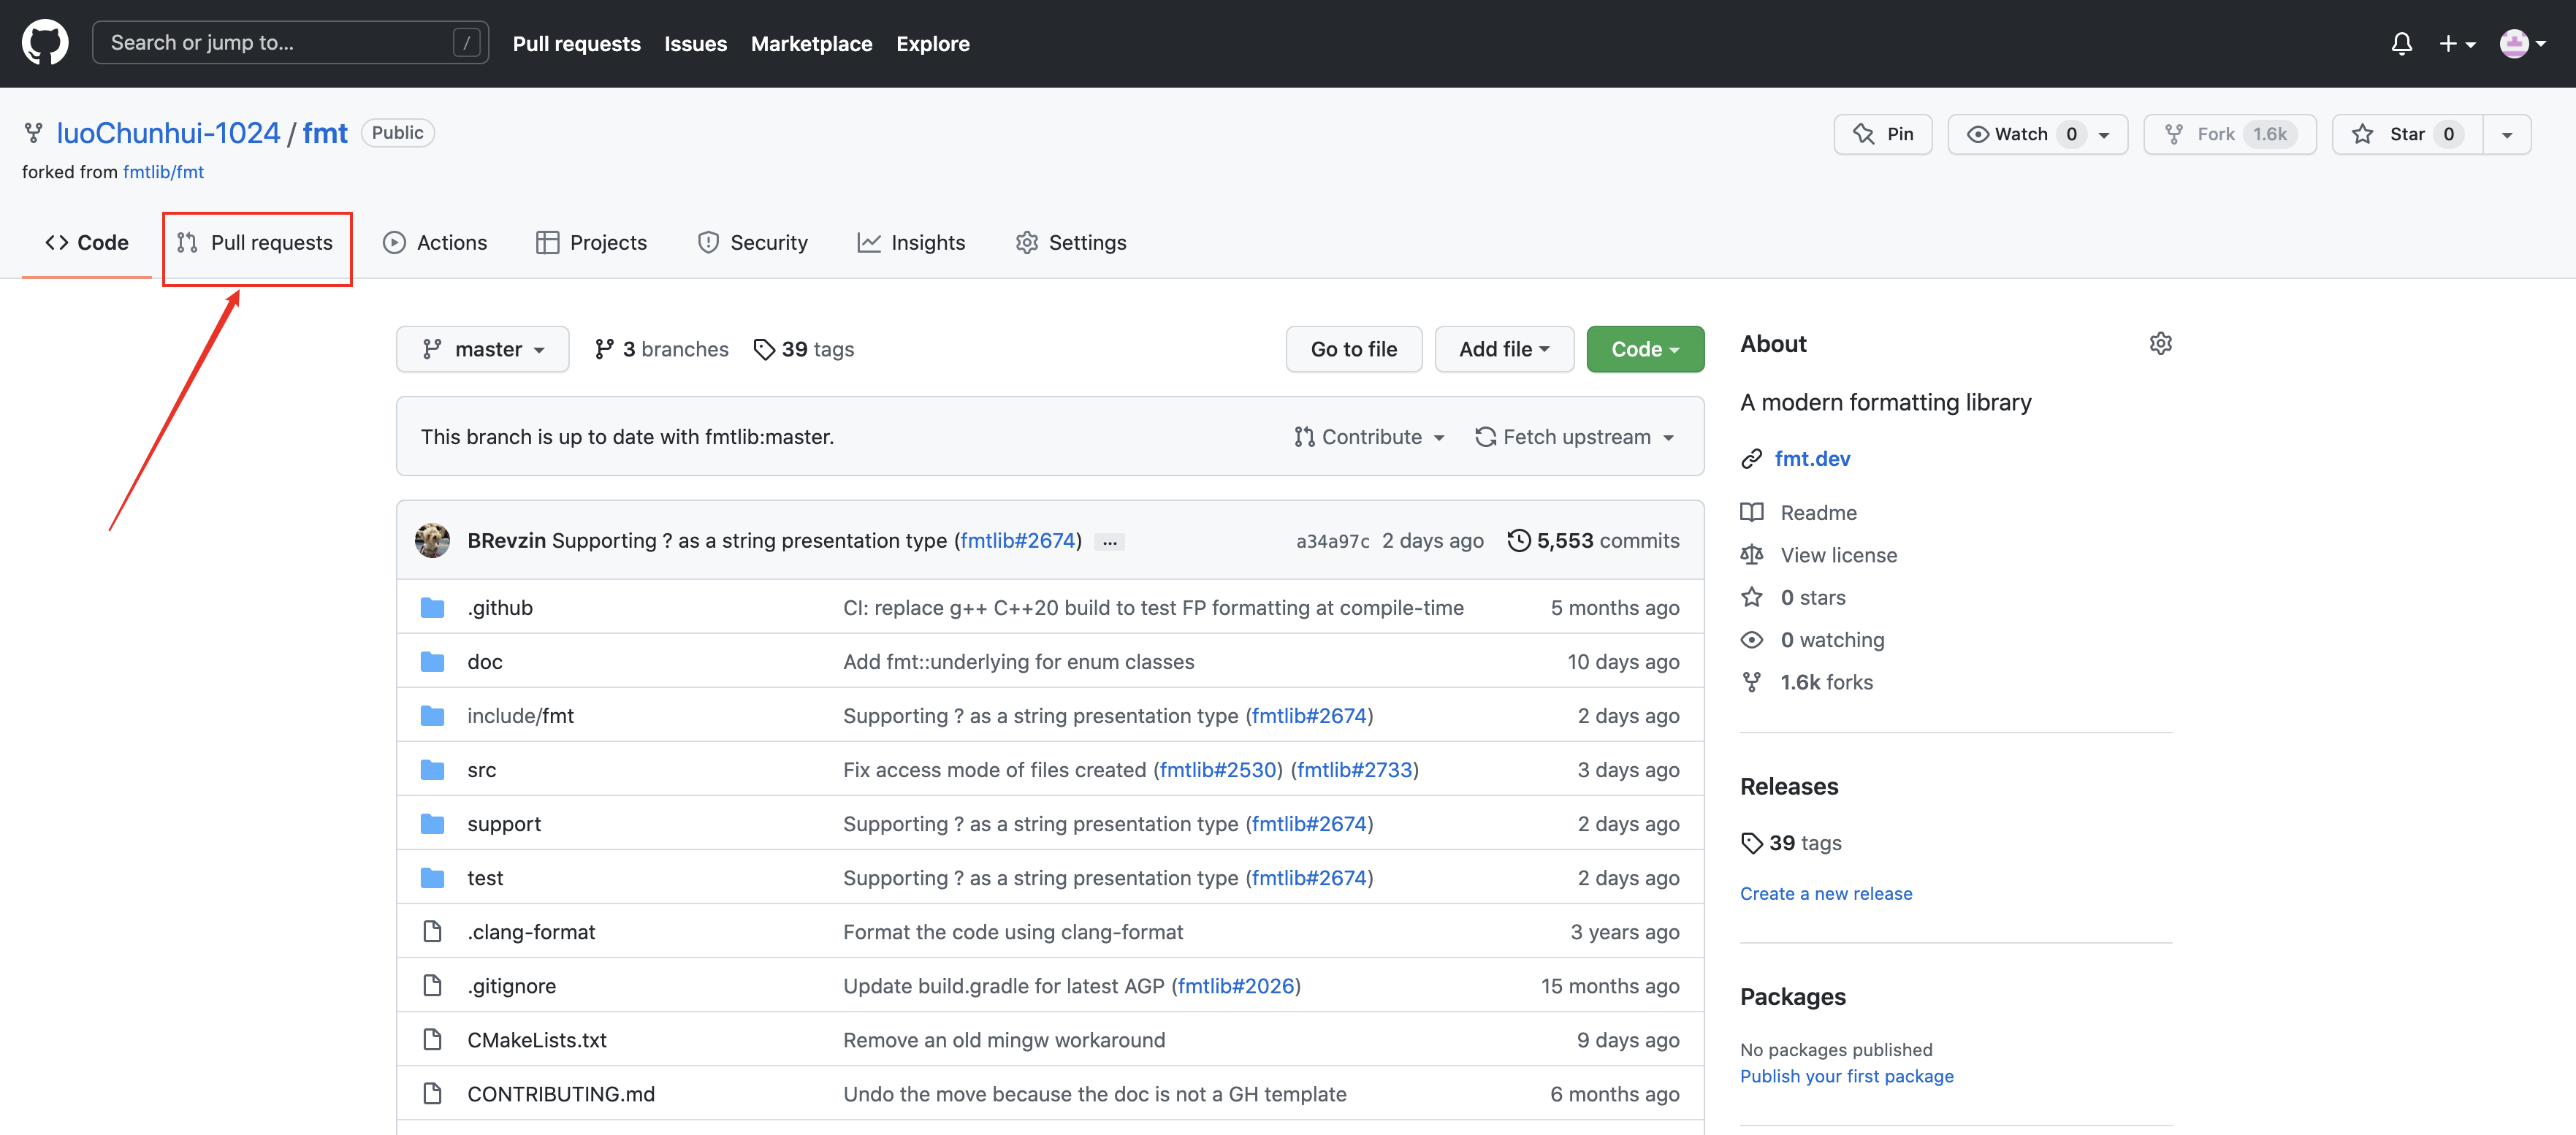The image size is (2576, 1135).
Task: Open Explore in the top navigation
Action: (x=932, y=44)
